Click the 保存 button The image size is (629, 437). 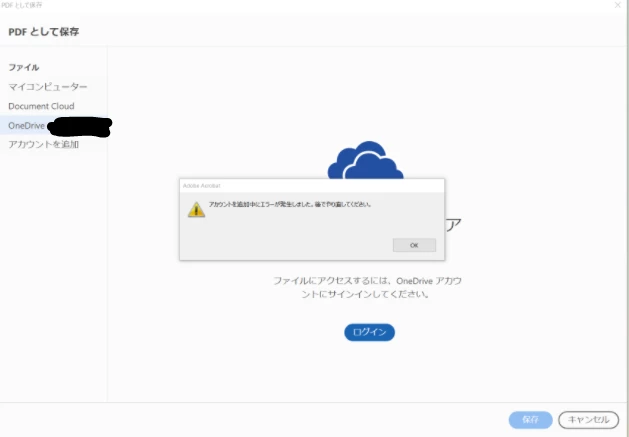[x=530, y=420]
